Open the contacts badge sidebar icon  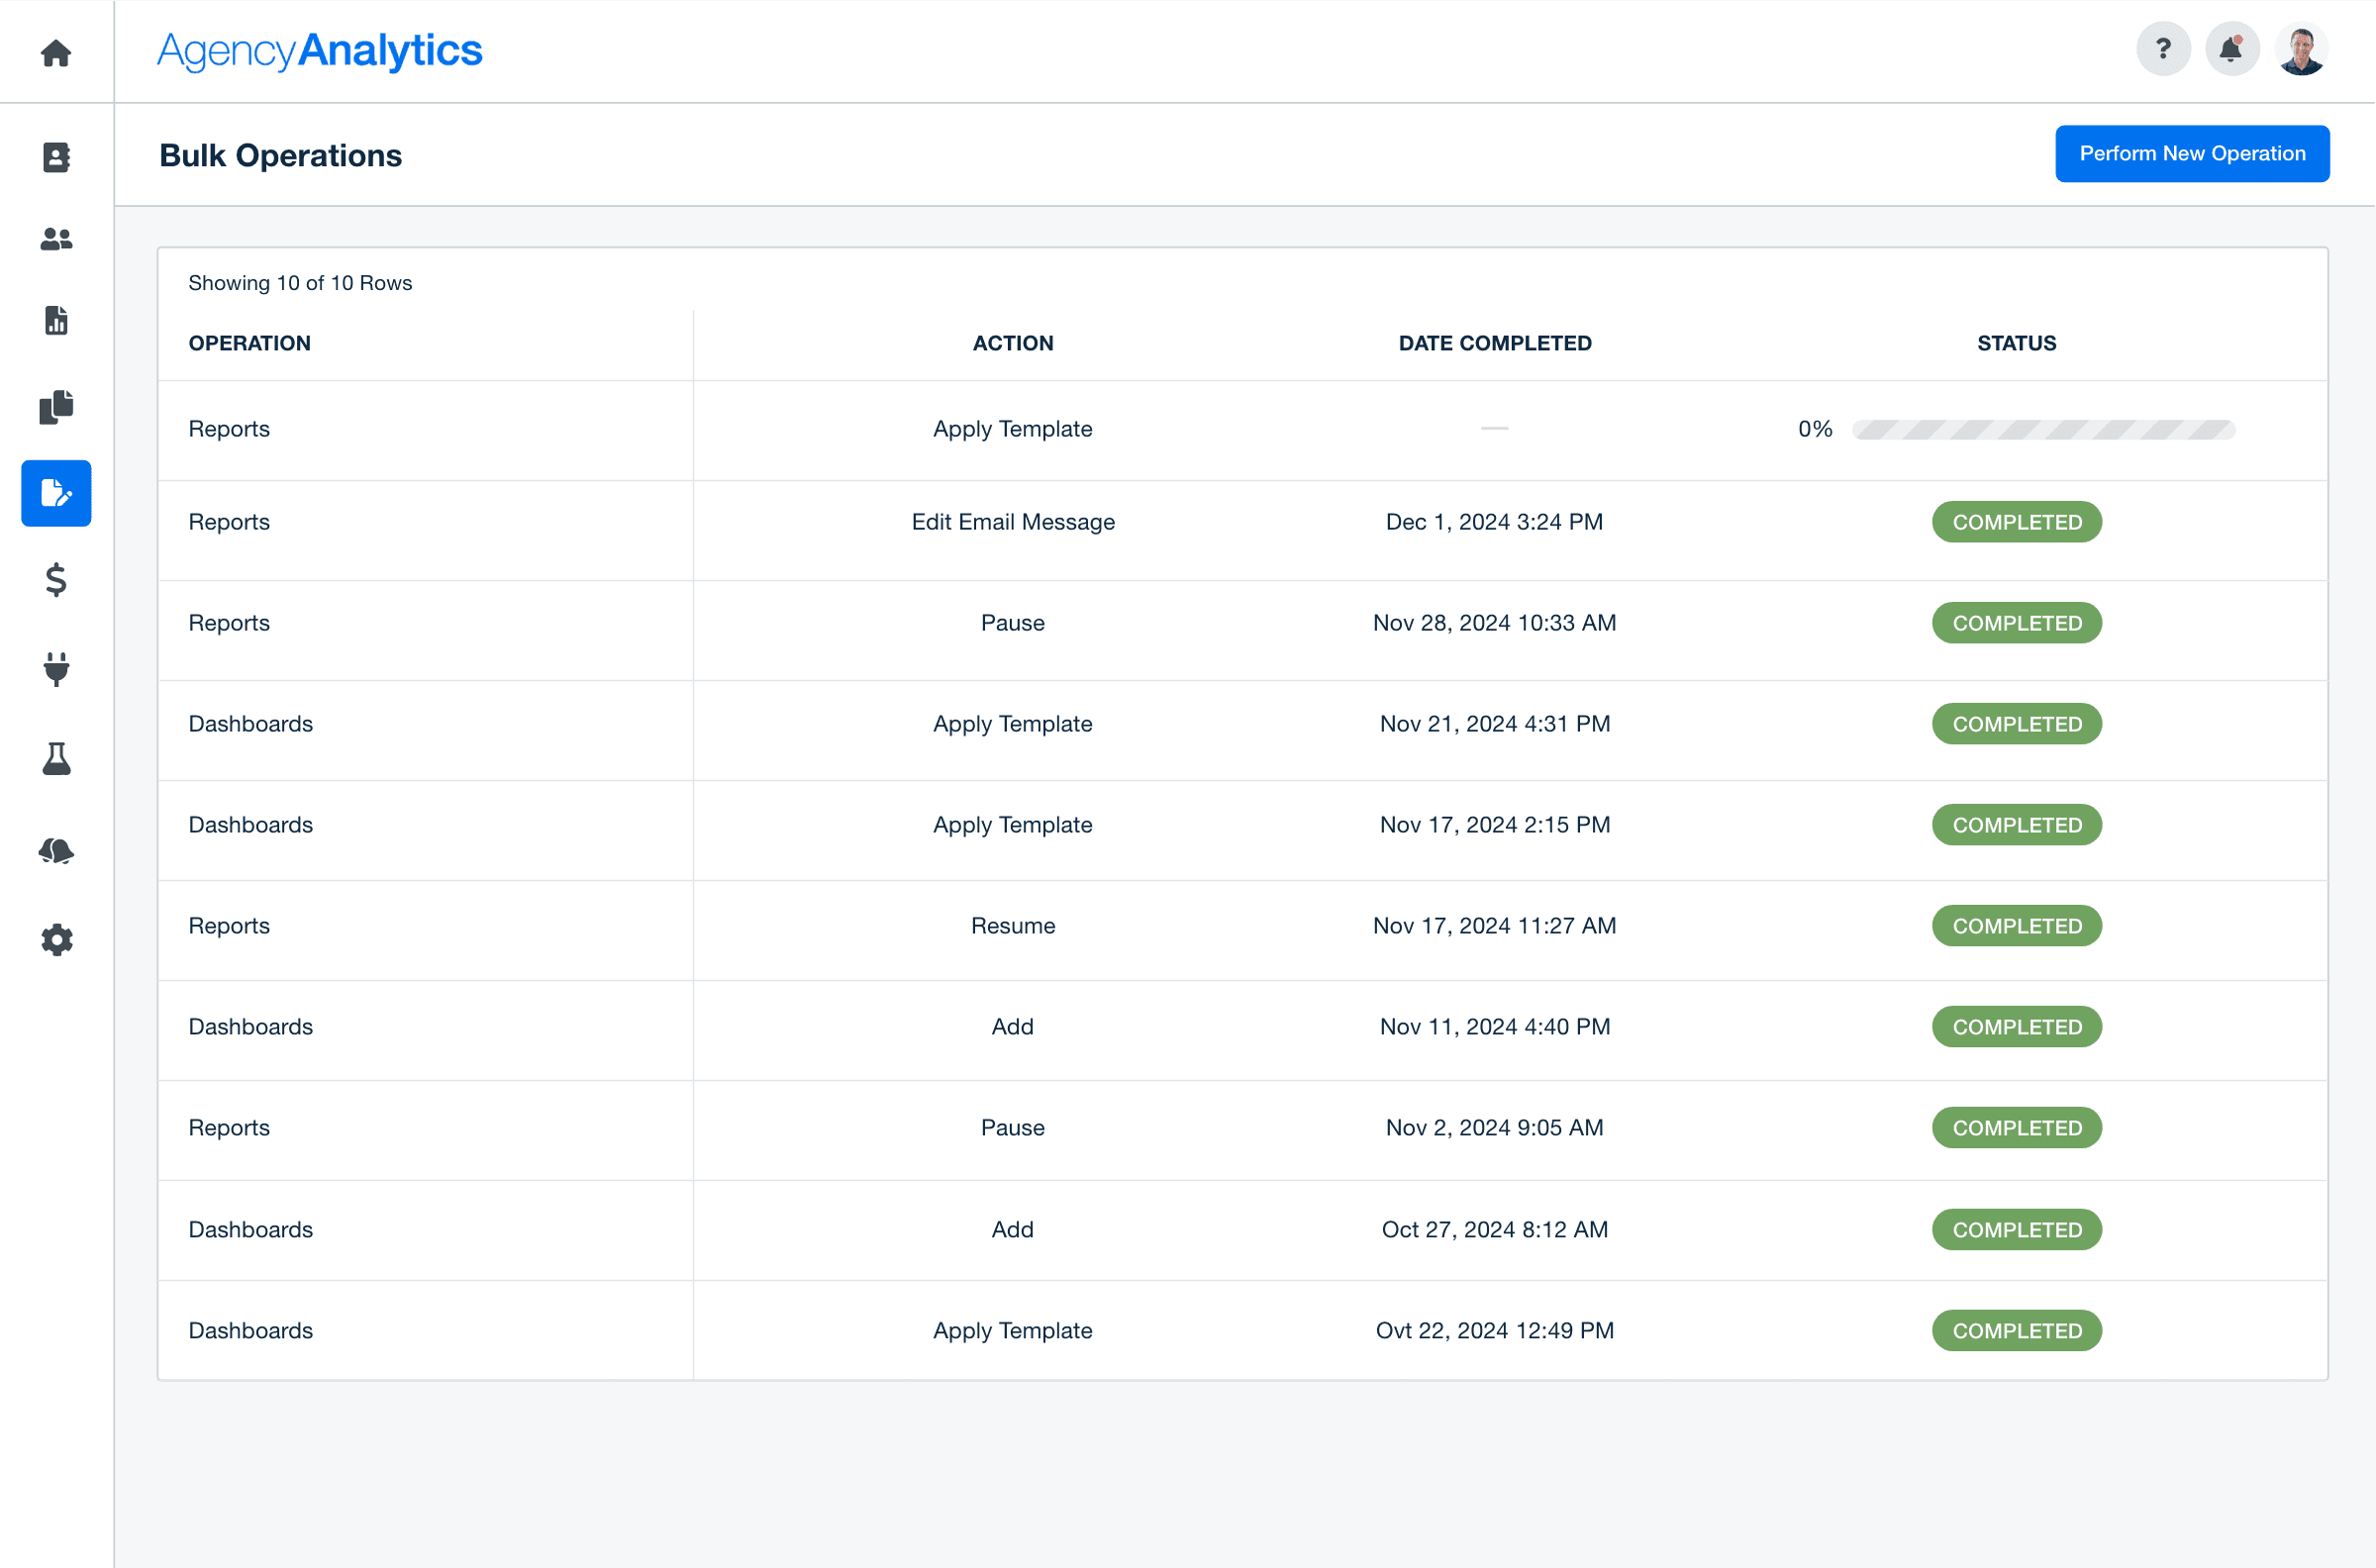coord(56,157)
